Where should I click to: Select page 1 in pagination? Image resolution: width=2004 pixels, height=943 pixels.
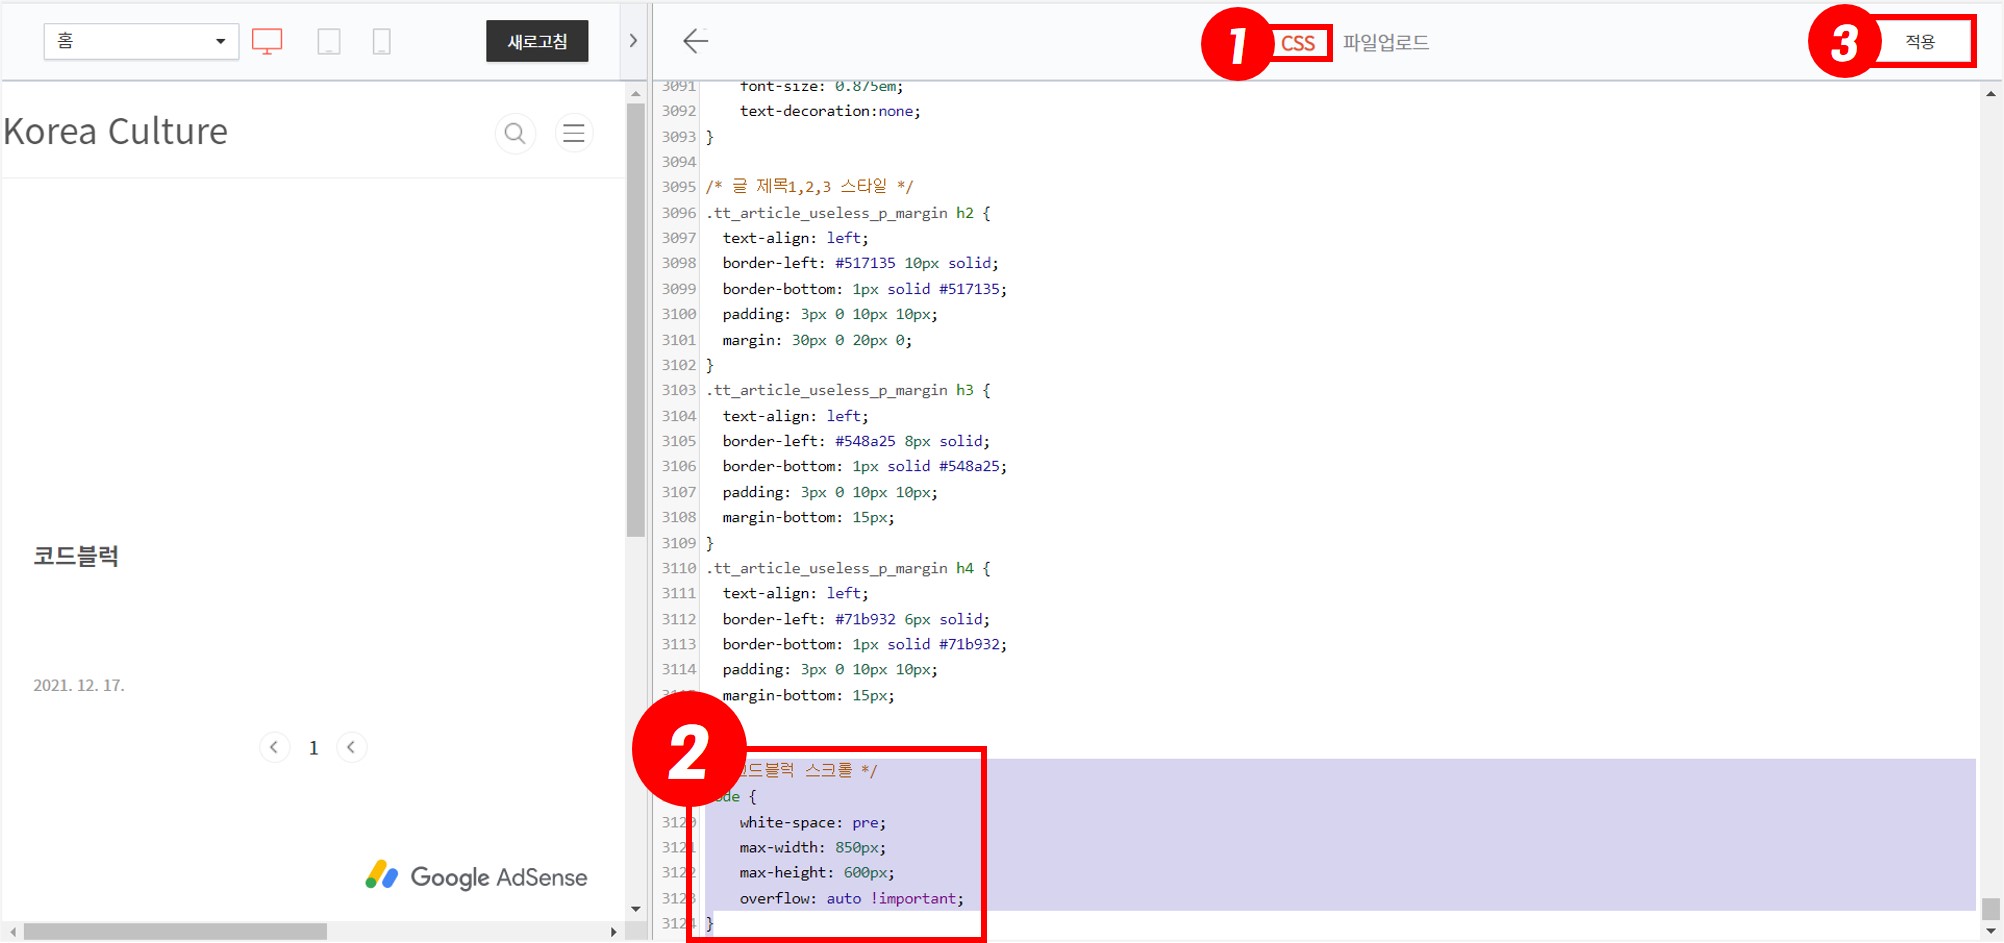coord(313,748)
